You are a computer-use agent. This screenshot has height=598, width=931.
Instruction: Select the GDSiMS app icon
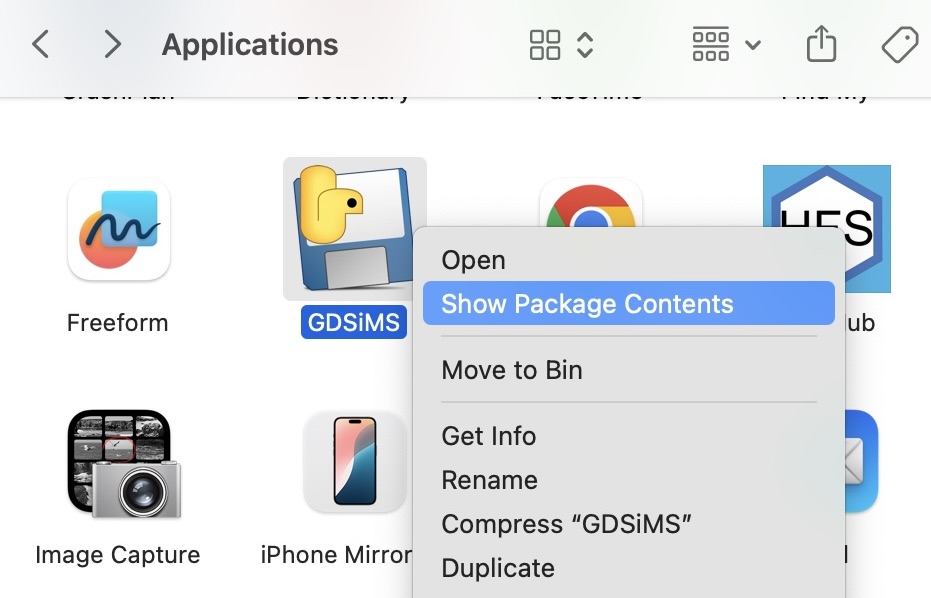click(x=353, y=229)
